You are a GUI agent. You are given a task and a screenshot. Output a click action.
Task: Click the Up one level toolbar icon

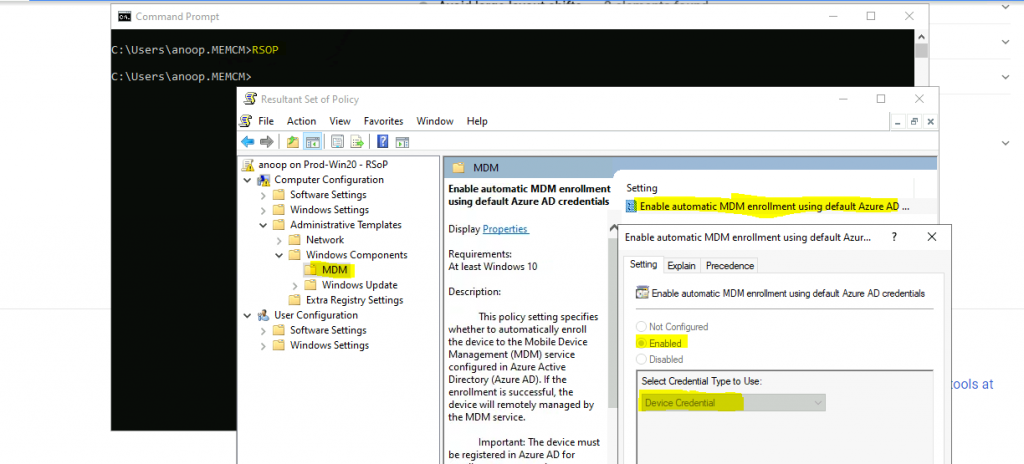coord(293,142)
